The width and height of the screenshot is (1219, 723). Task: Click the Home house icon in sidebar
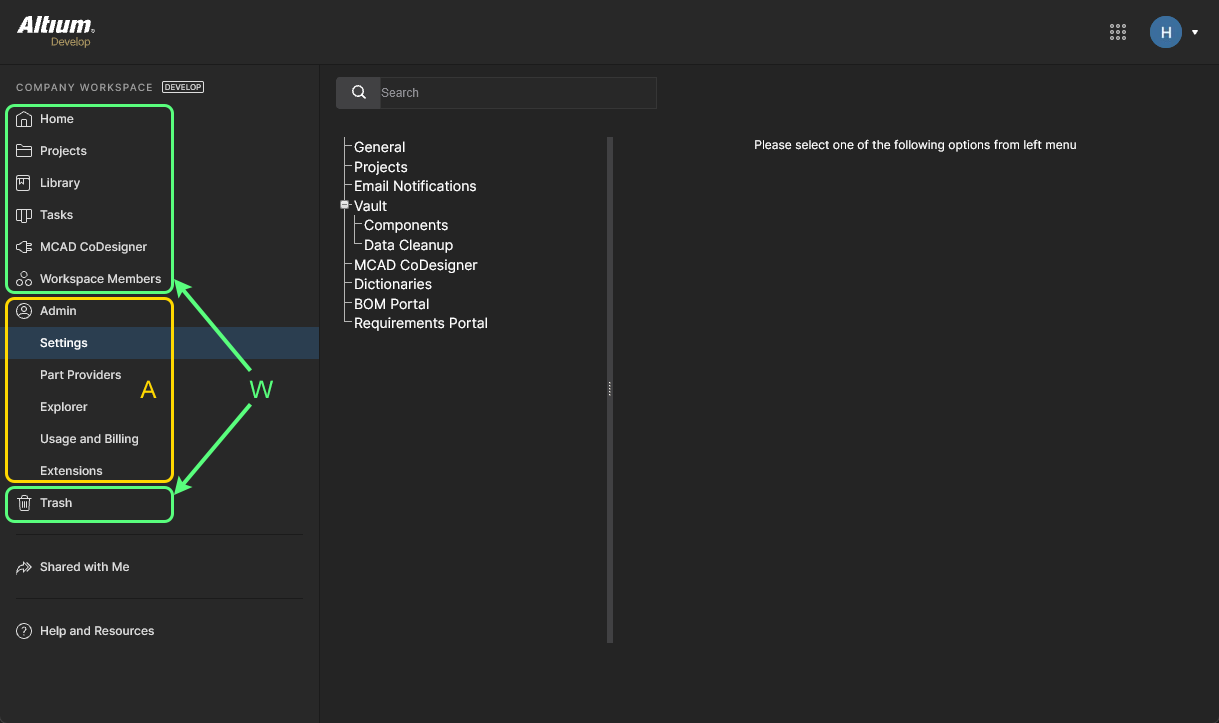tap(24, 119)
